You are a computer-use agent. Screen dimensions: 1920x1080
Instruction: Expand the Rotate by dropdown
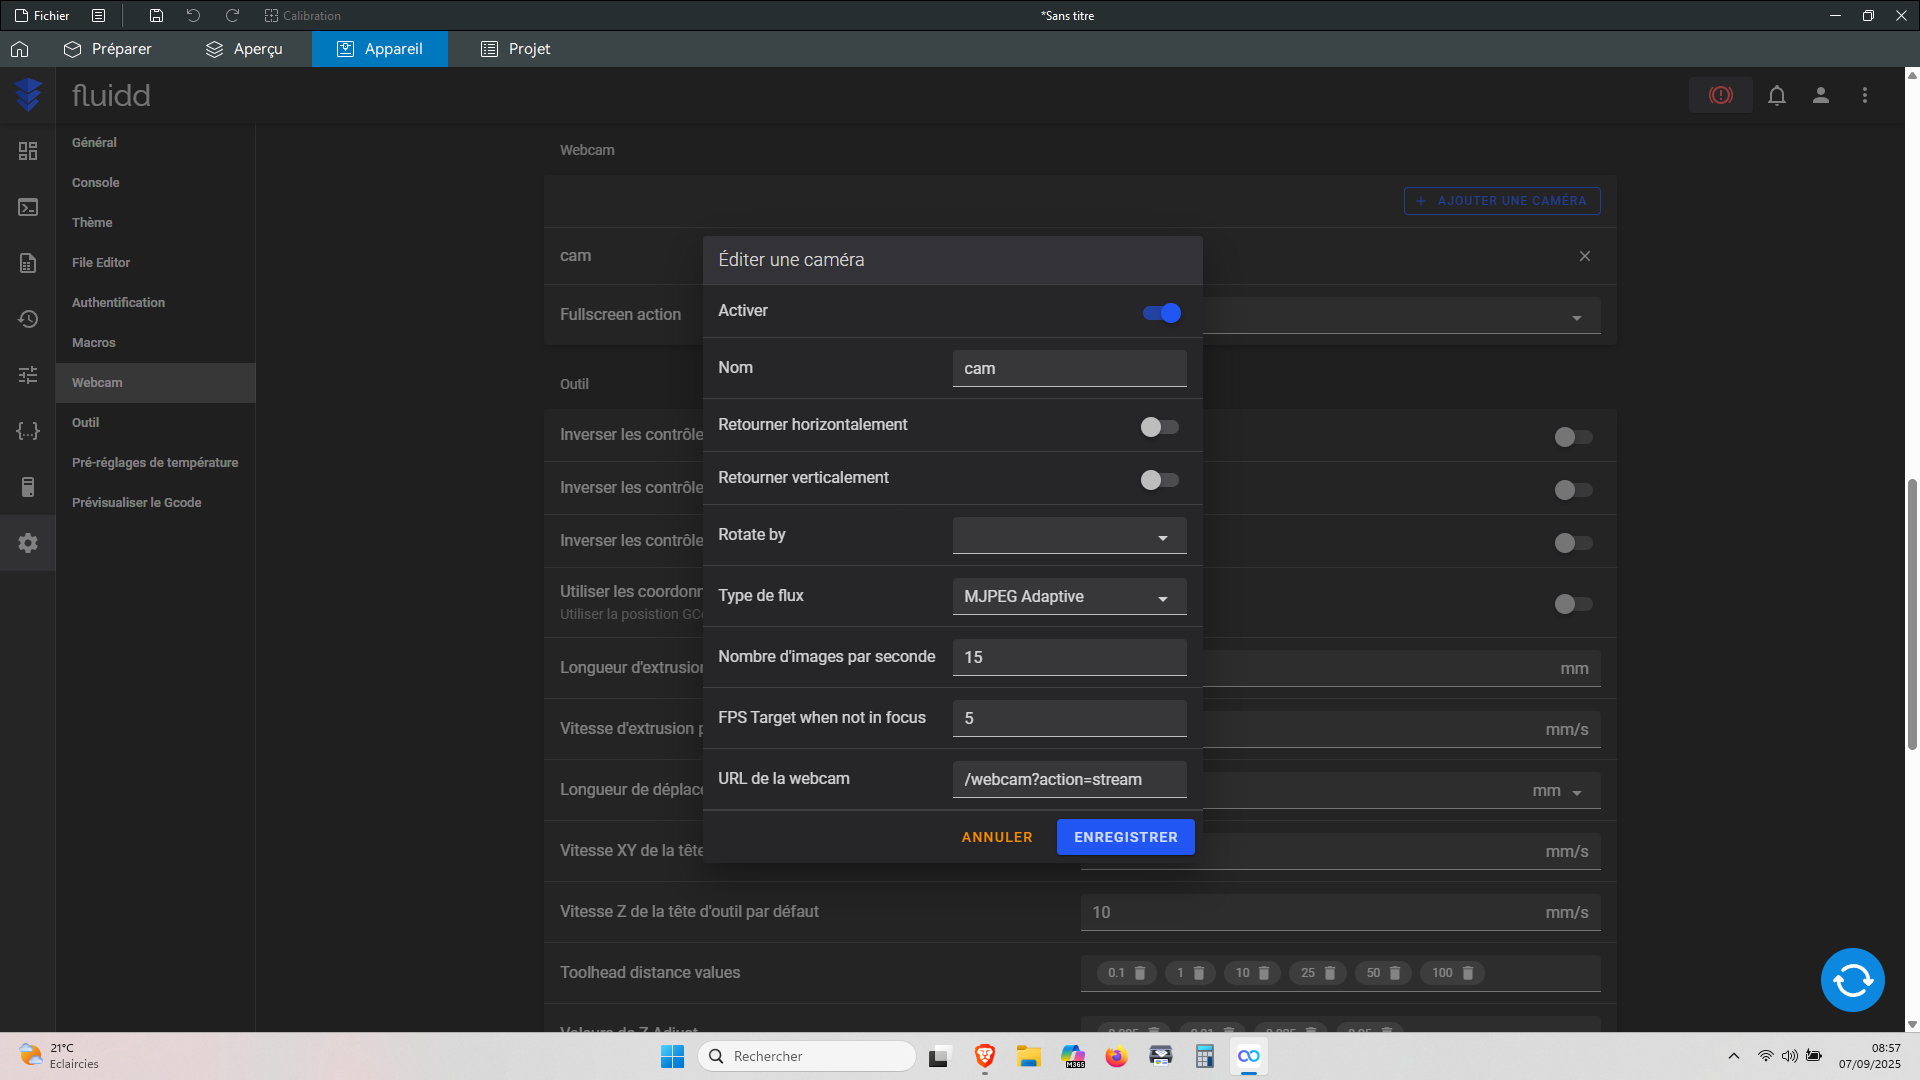coord(1069,536)
